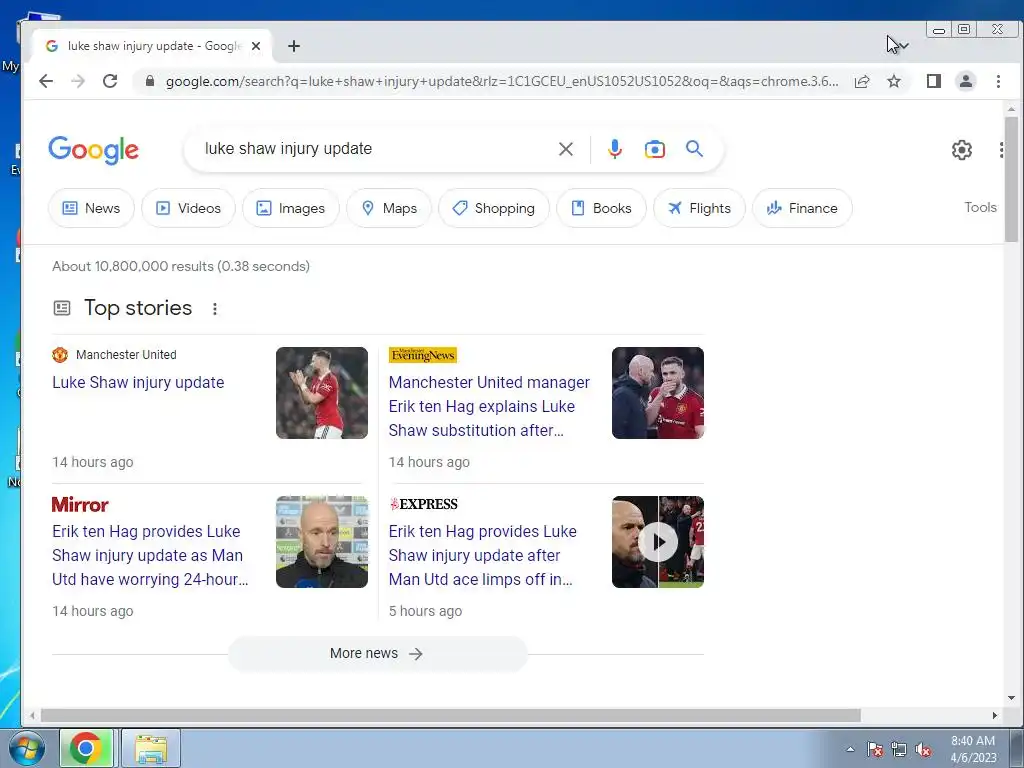Open Evening News story thumbnail
This screenshot has width=1024, height=768.
pyautogui.click(x=658, y=393)
